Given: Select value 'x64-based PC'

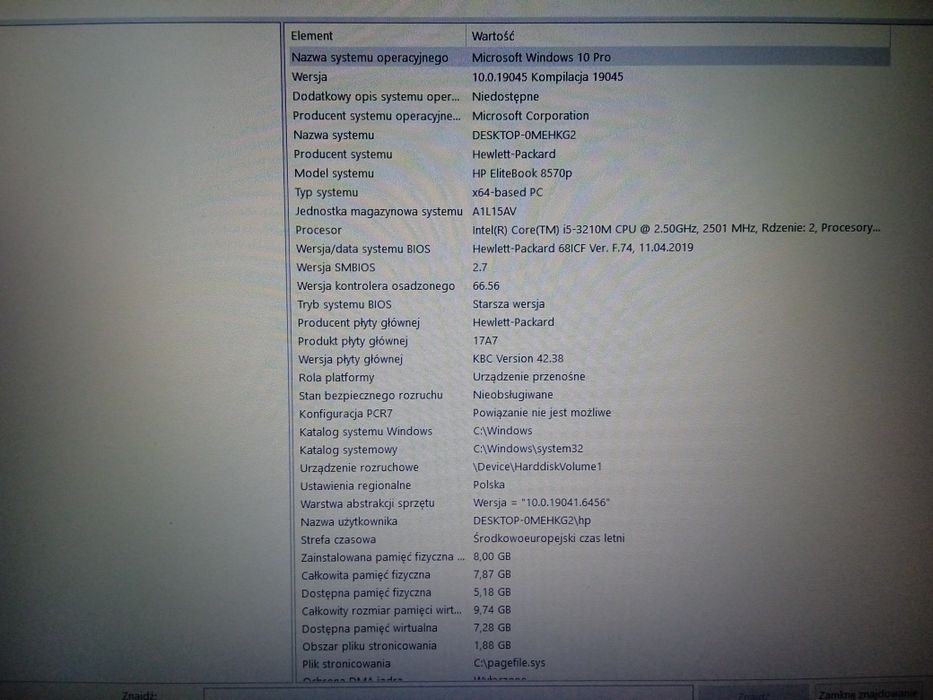Looking at the screenshot, I should click(x=507, y=192).
